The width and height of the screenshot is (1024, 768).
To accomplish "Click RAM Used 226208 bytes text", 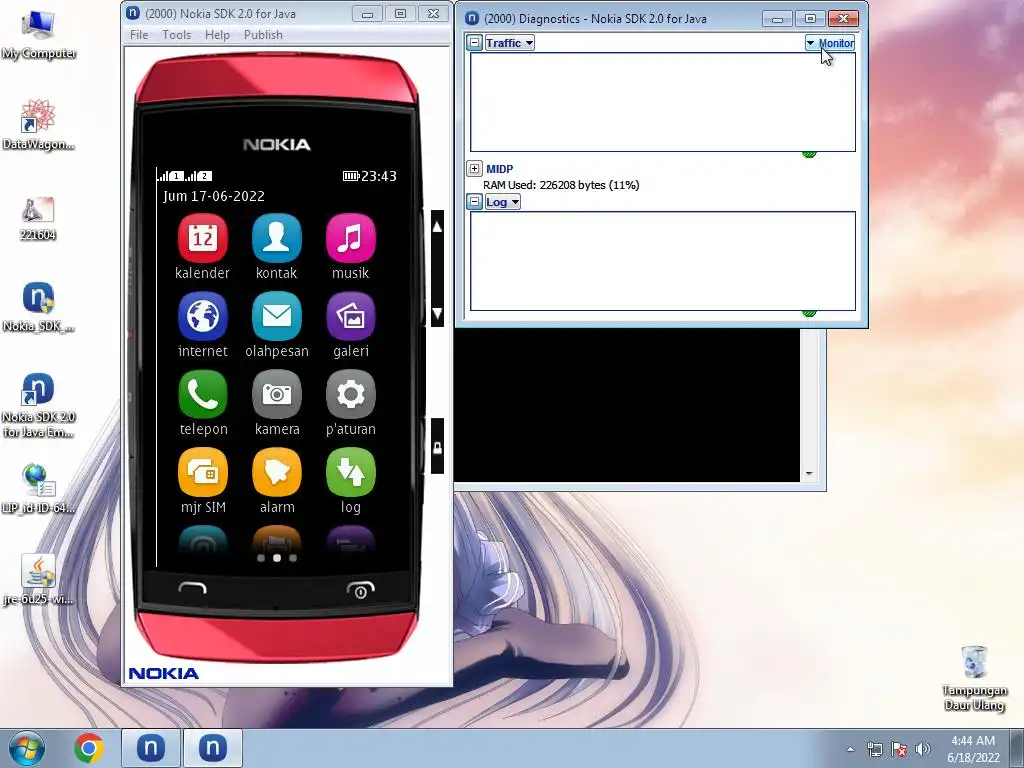I will 561,185.
